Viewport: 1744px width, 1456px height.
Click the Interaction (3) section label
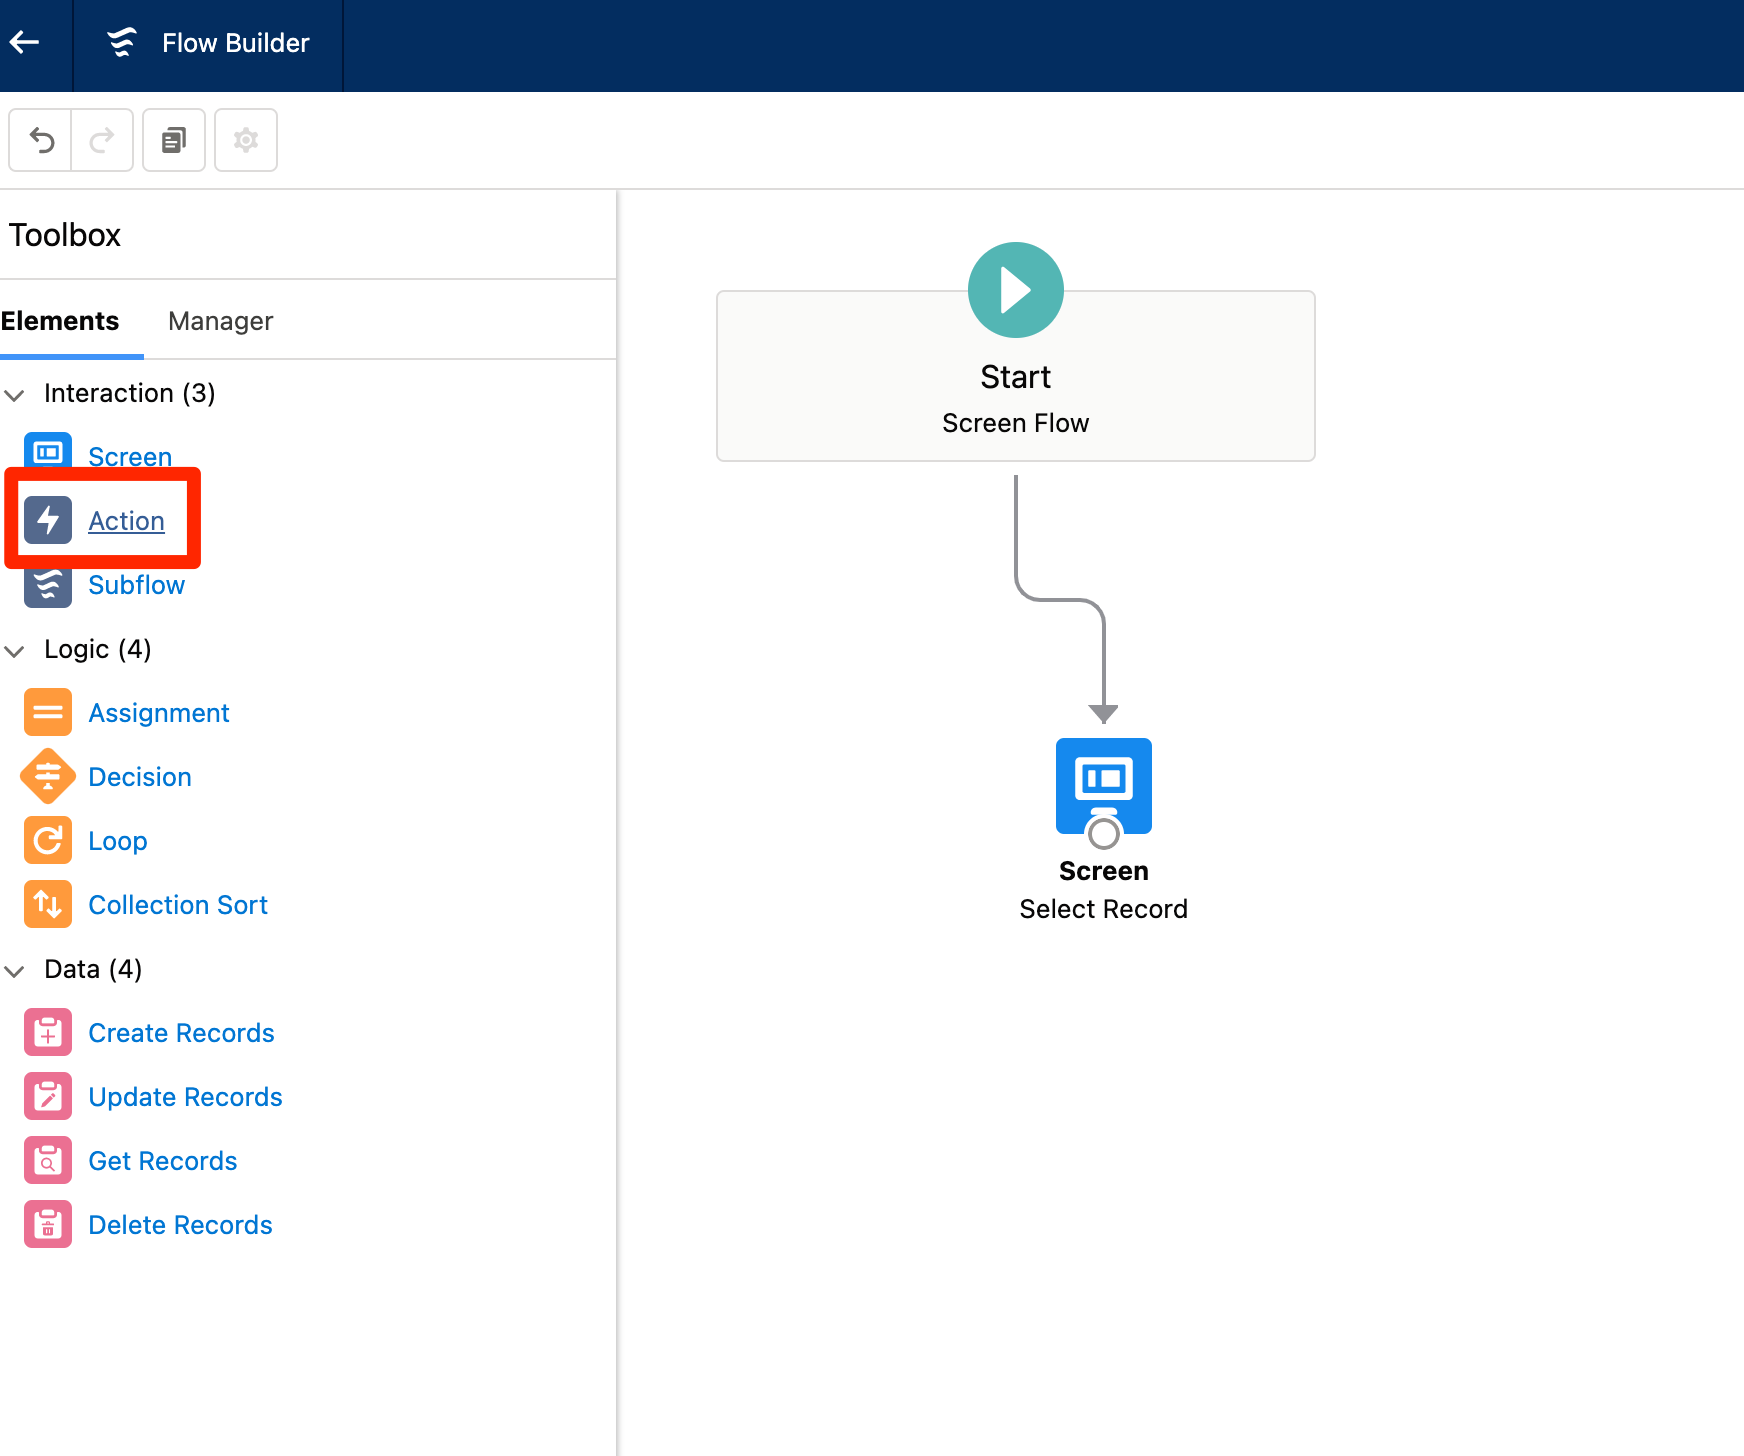[x=130, y=393]
